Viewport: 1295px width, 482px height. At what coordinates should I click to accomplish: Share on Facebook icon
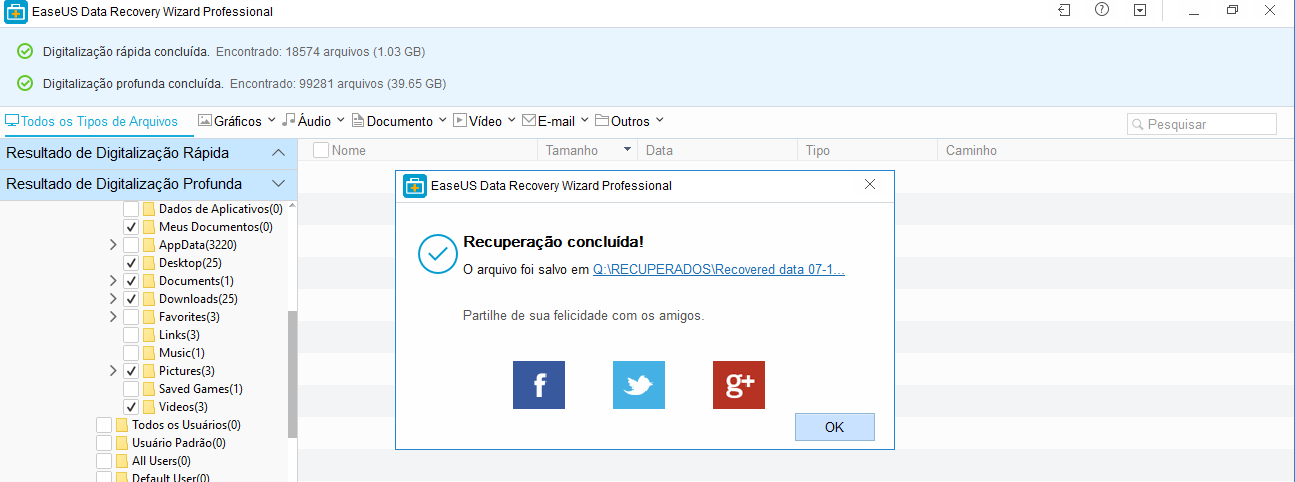click(539, 385)
